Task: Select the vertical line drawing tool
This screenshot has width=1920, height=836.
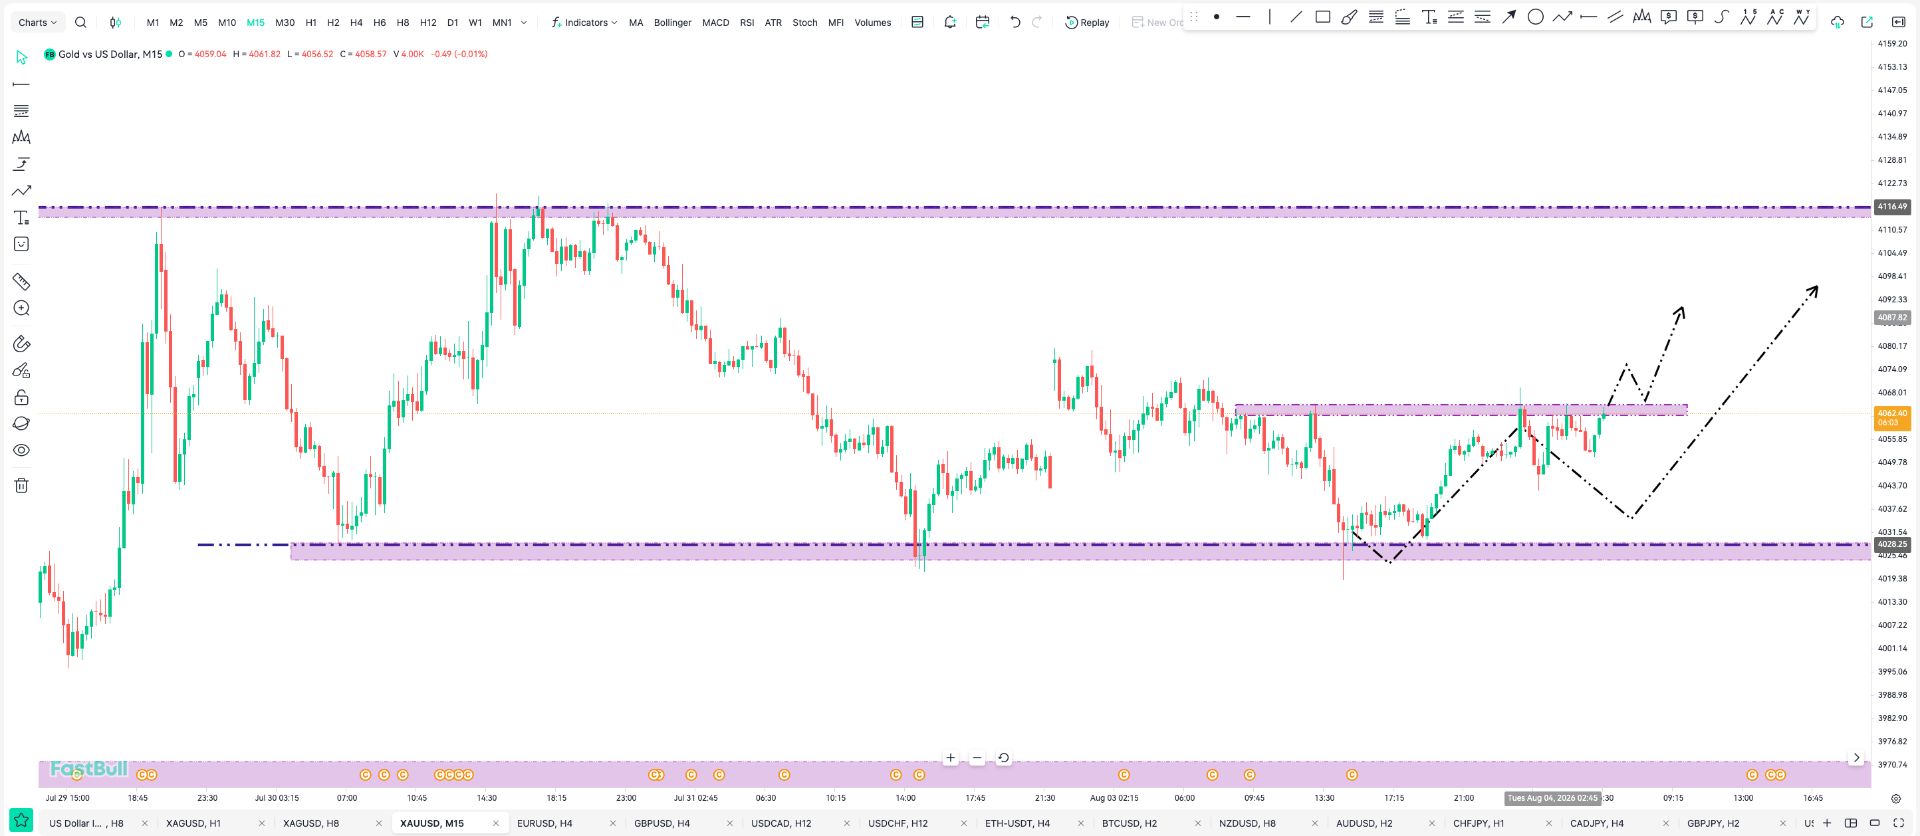Action: [x=1269, y=17]
